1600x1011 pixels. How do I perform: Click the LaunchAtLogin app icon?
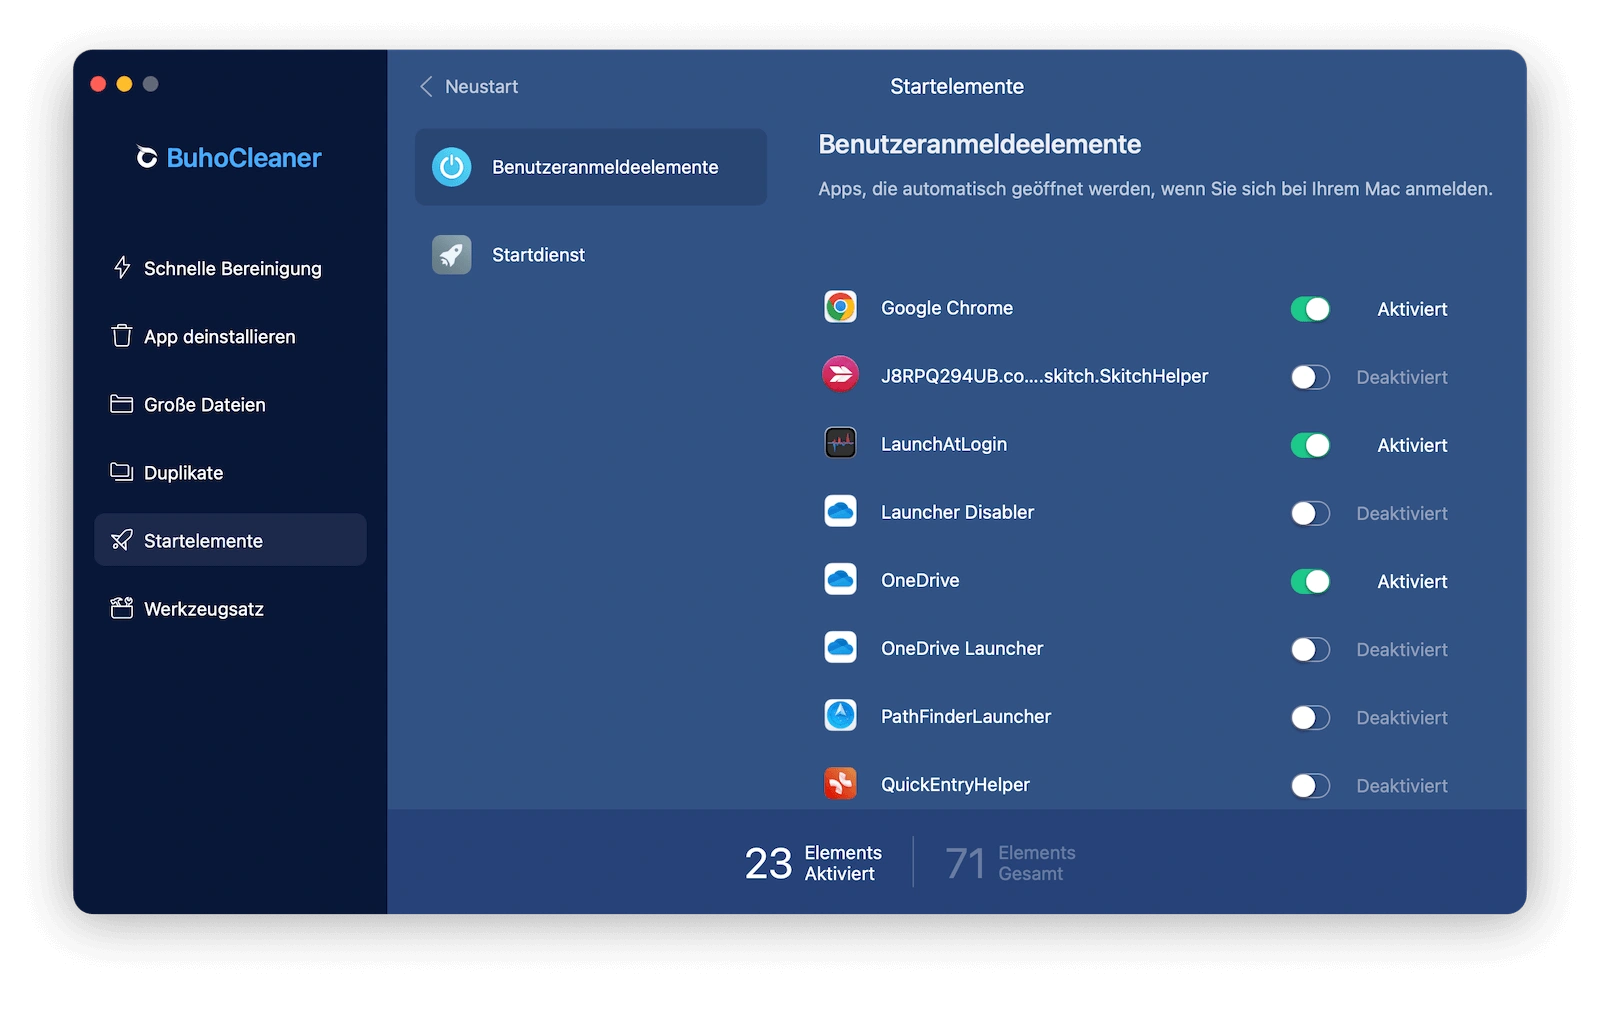(x=841, y=443)
